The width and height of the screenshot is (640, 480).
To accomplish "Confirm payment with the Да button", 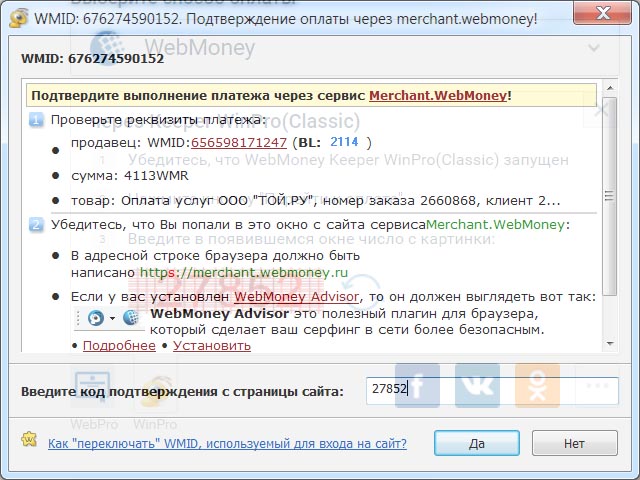I will pos(476,443).
